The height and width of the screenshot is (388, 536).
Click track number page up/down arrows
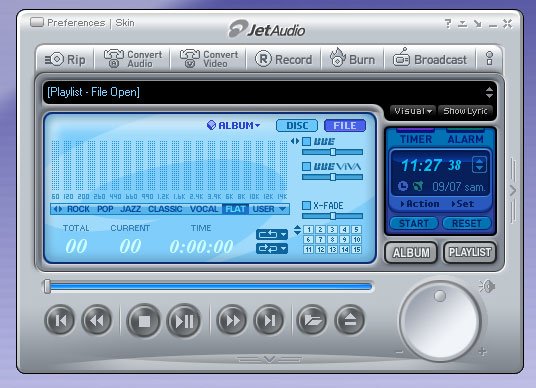297,230
